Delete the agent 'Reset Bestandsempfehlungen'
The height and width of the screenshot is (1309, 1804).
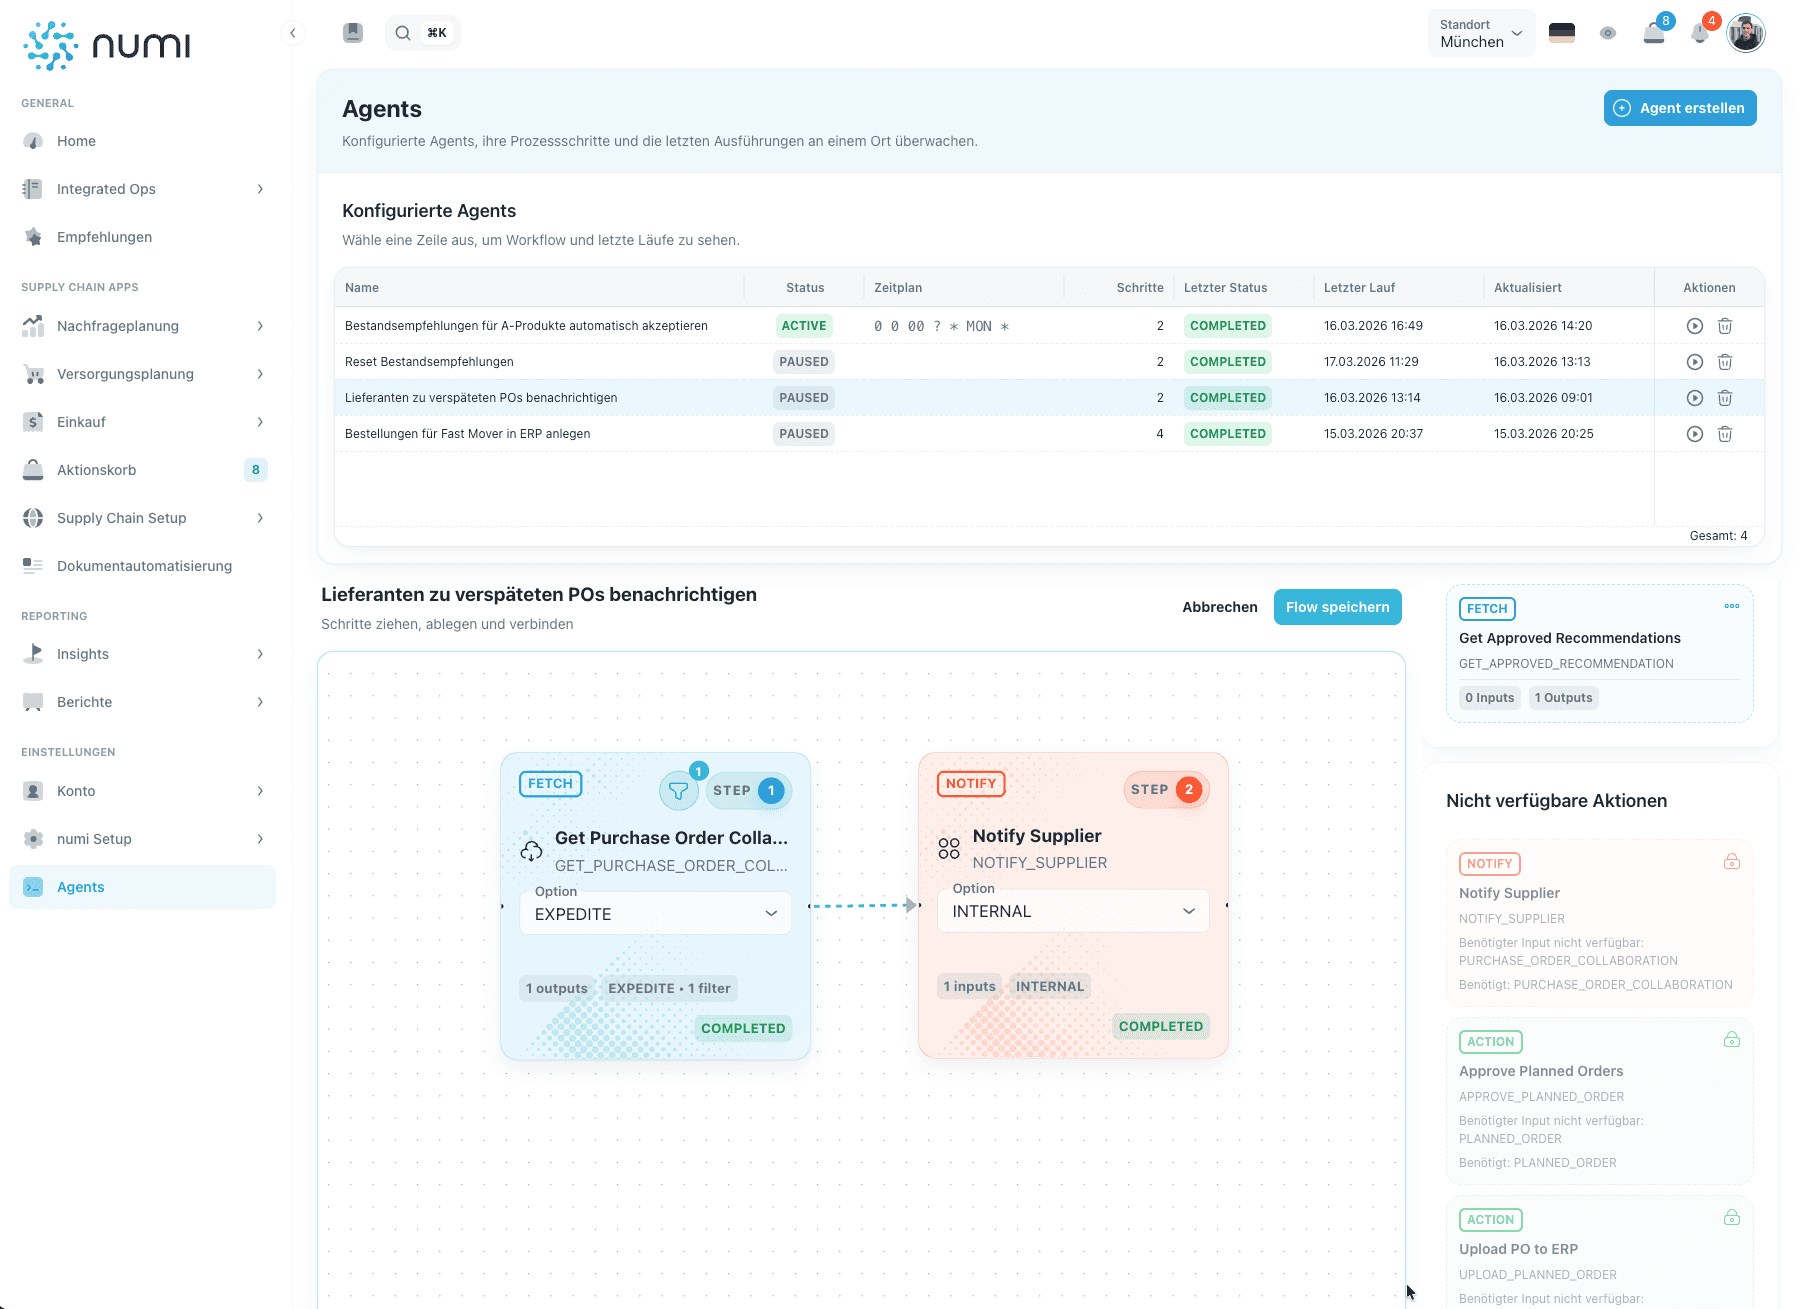point(1725,362)
